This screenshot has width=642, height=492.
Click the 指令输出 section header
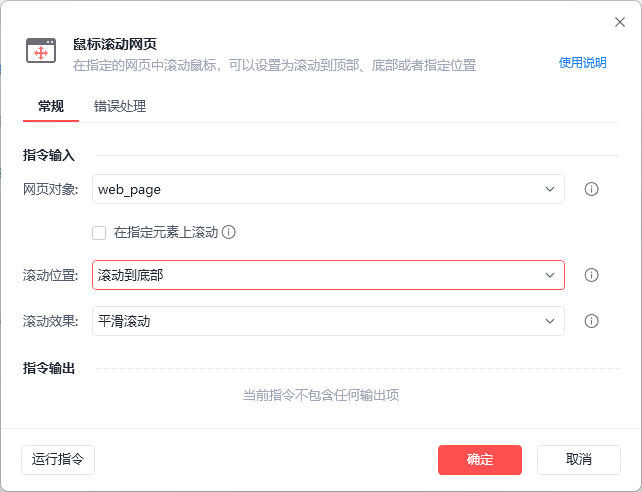(x=49, y=368)
